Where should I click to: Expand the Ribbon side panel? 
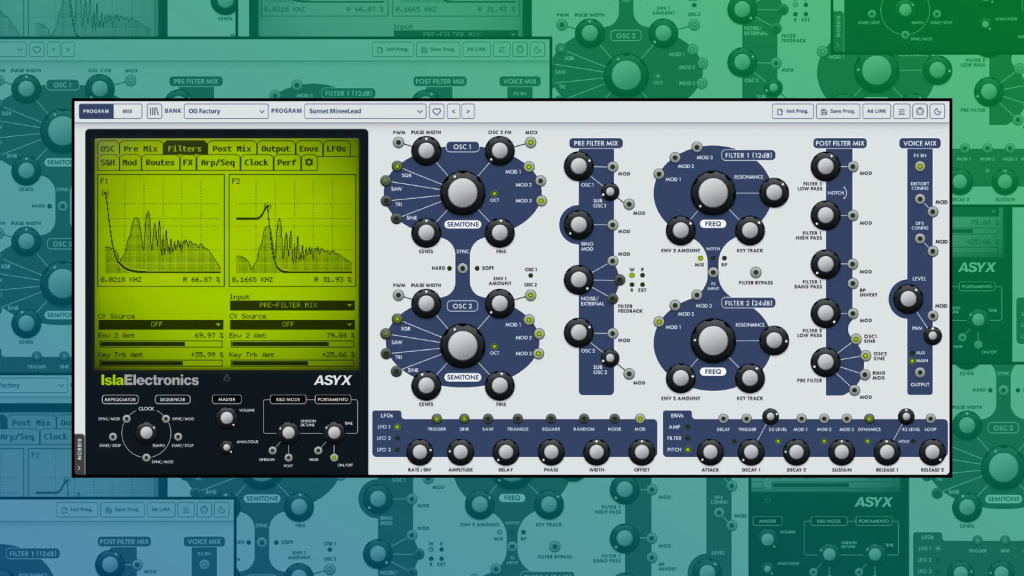(x=79, y=454)
